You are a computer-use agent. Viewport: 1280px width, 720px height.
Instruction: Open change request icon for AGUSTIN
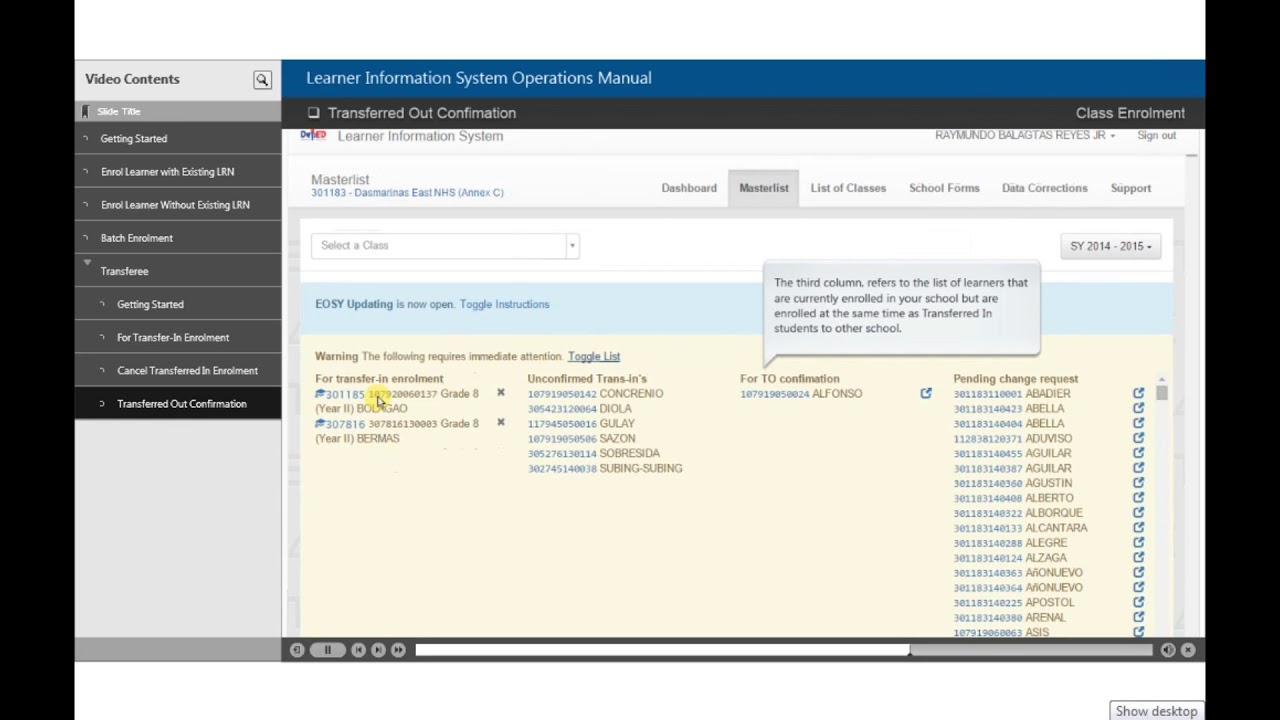1138,483
